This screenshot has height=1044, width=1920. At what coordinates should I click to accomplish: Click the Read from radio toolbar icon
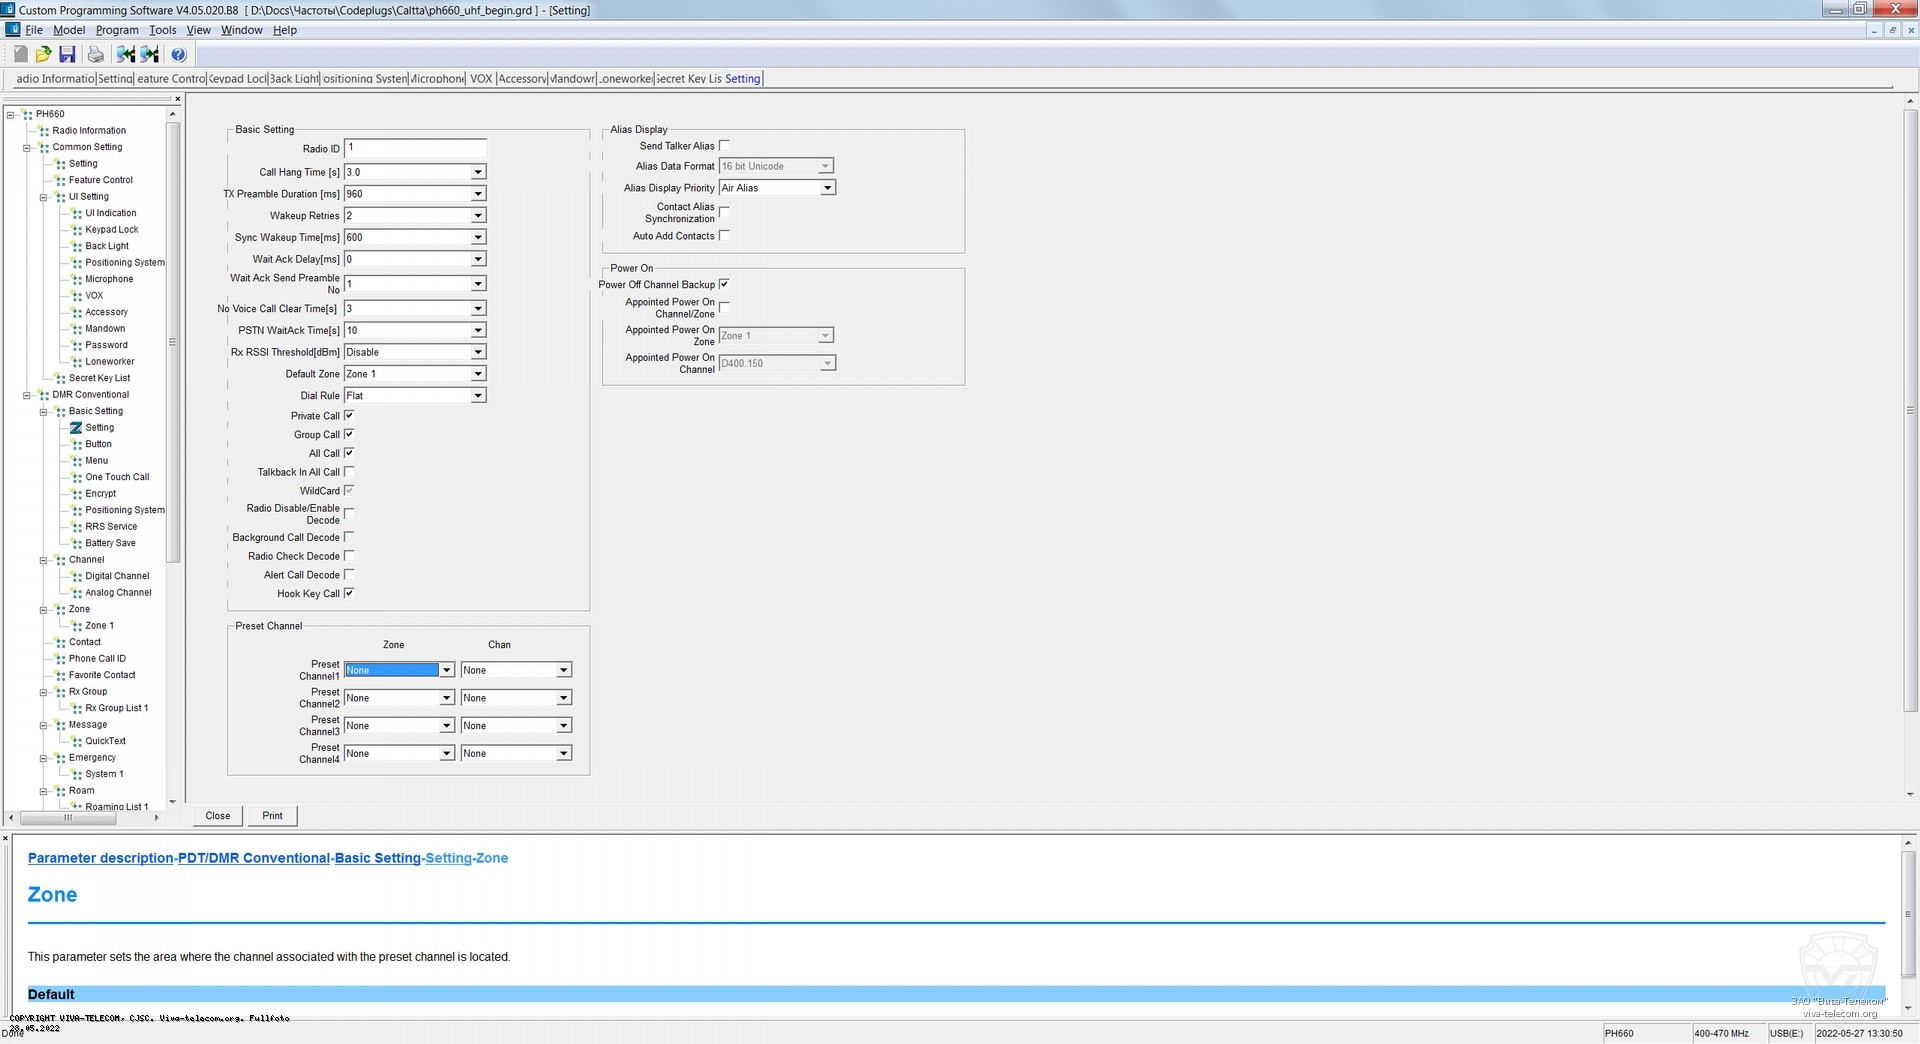(x=126, y=54)
